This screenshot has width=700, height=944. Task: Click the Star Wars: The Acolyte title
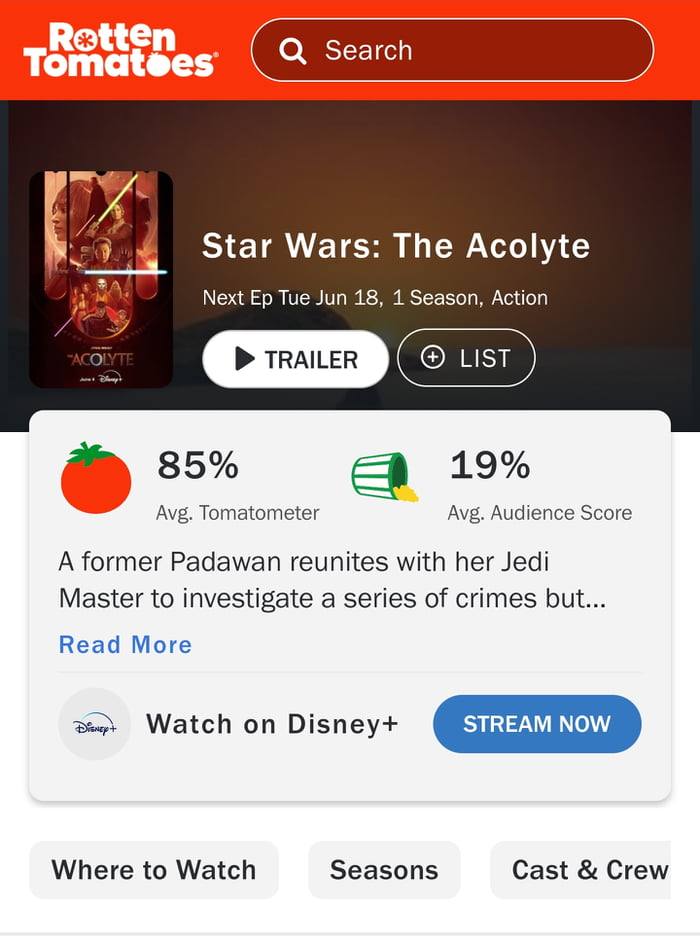[396, 246]
